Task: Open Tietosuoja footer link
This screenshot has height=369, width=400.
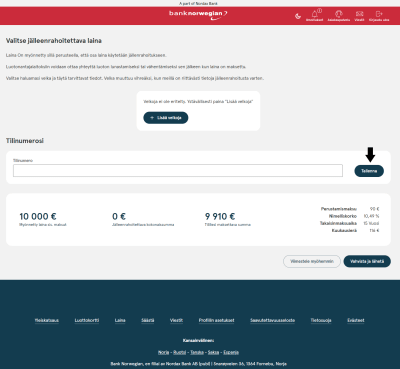Action: 321,320
